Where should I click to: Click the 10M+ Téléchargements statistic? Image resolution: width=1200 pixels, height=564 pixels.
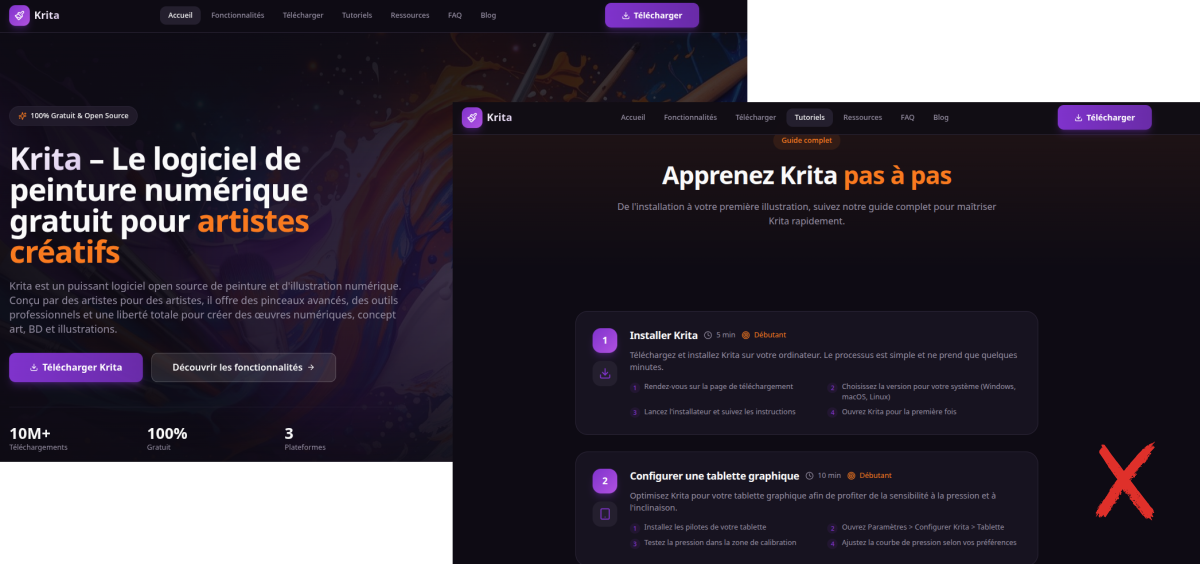coord(39,438)
